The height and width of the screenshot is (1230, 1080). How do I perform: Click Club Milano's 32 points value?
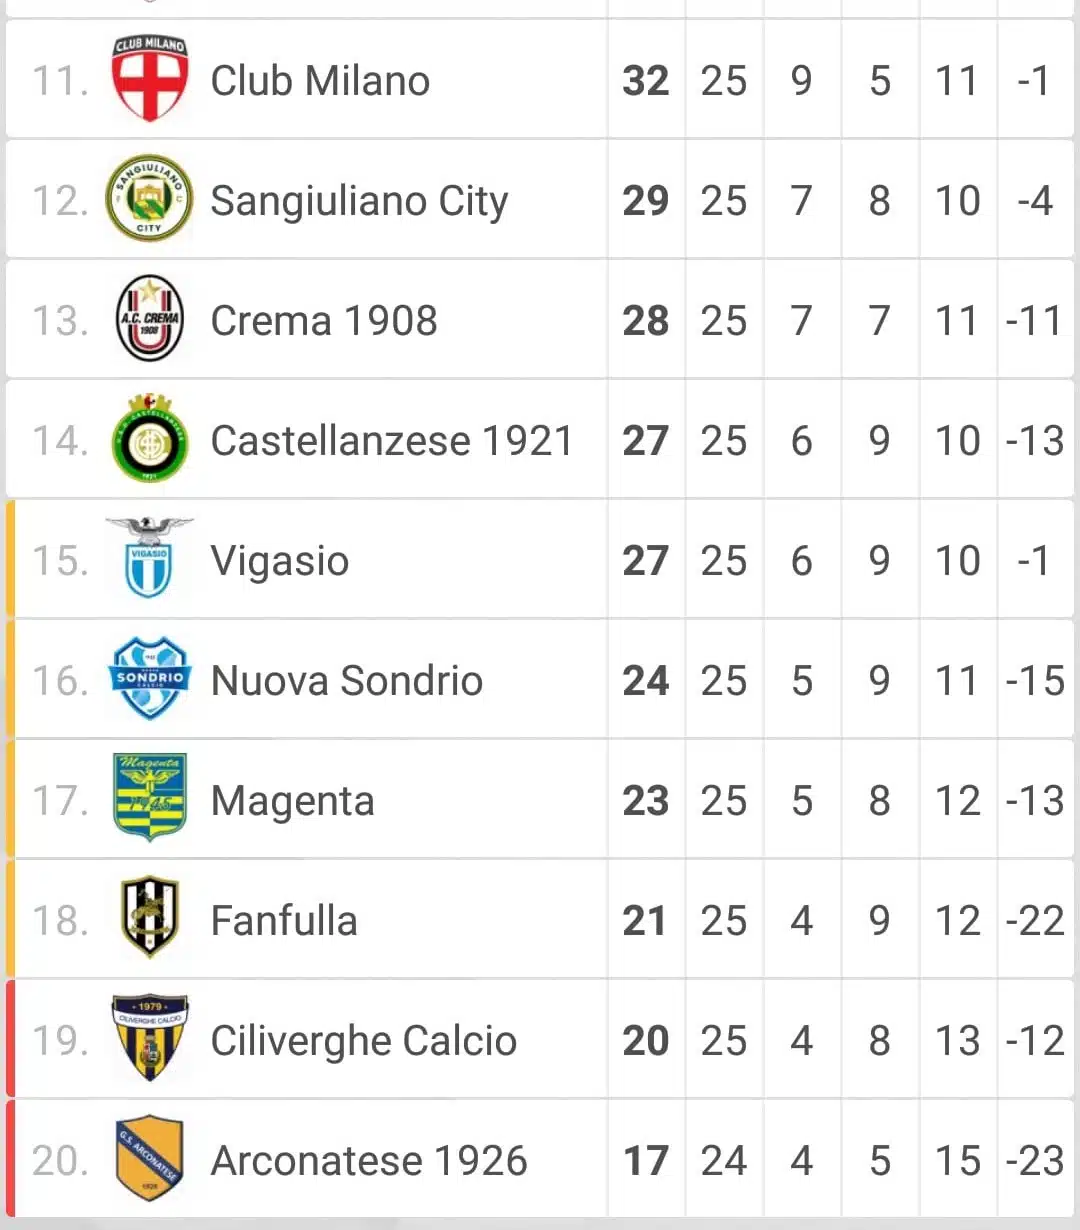[645, 81]
